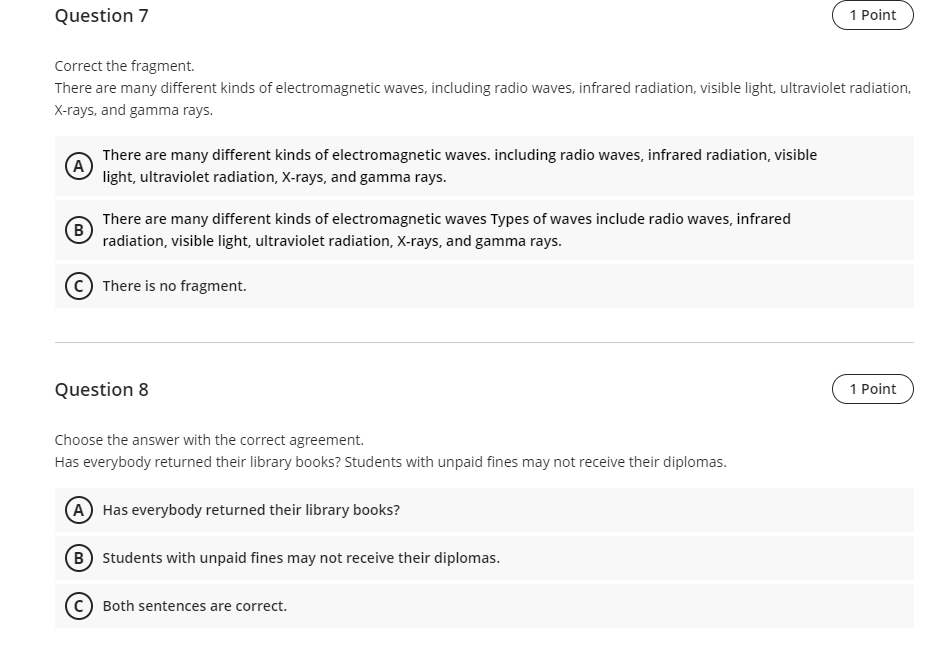Click the circled C icon in Question 7
This screenshot has width=934, height=661.
79,286
